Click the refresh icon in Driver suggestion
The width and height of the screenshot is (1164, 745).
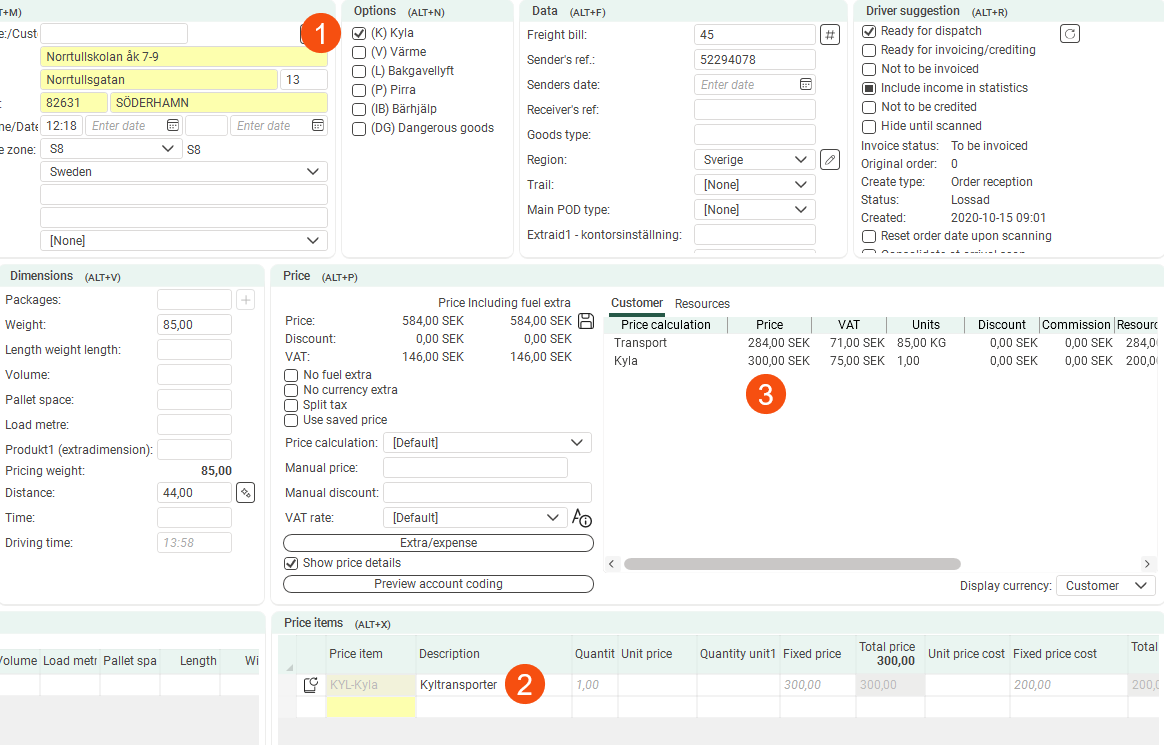tap(1069, 33)
